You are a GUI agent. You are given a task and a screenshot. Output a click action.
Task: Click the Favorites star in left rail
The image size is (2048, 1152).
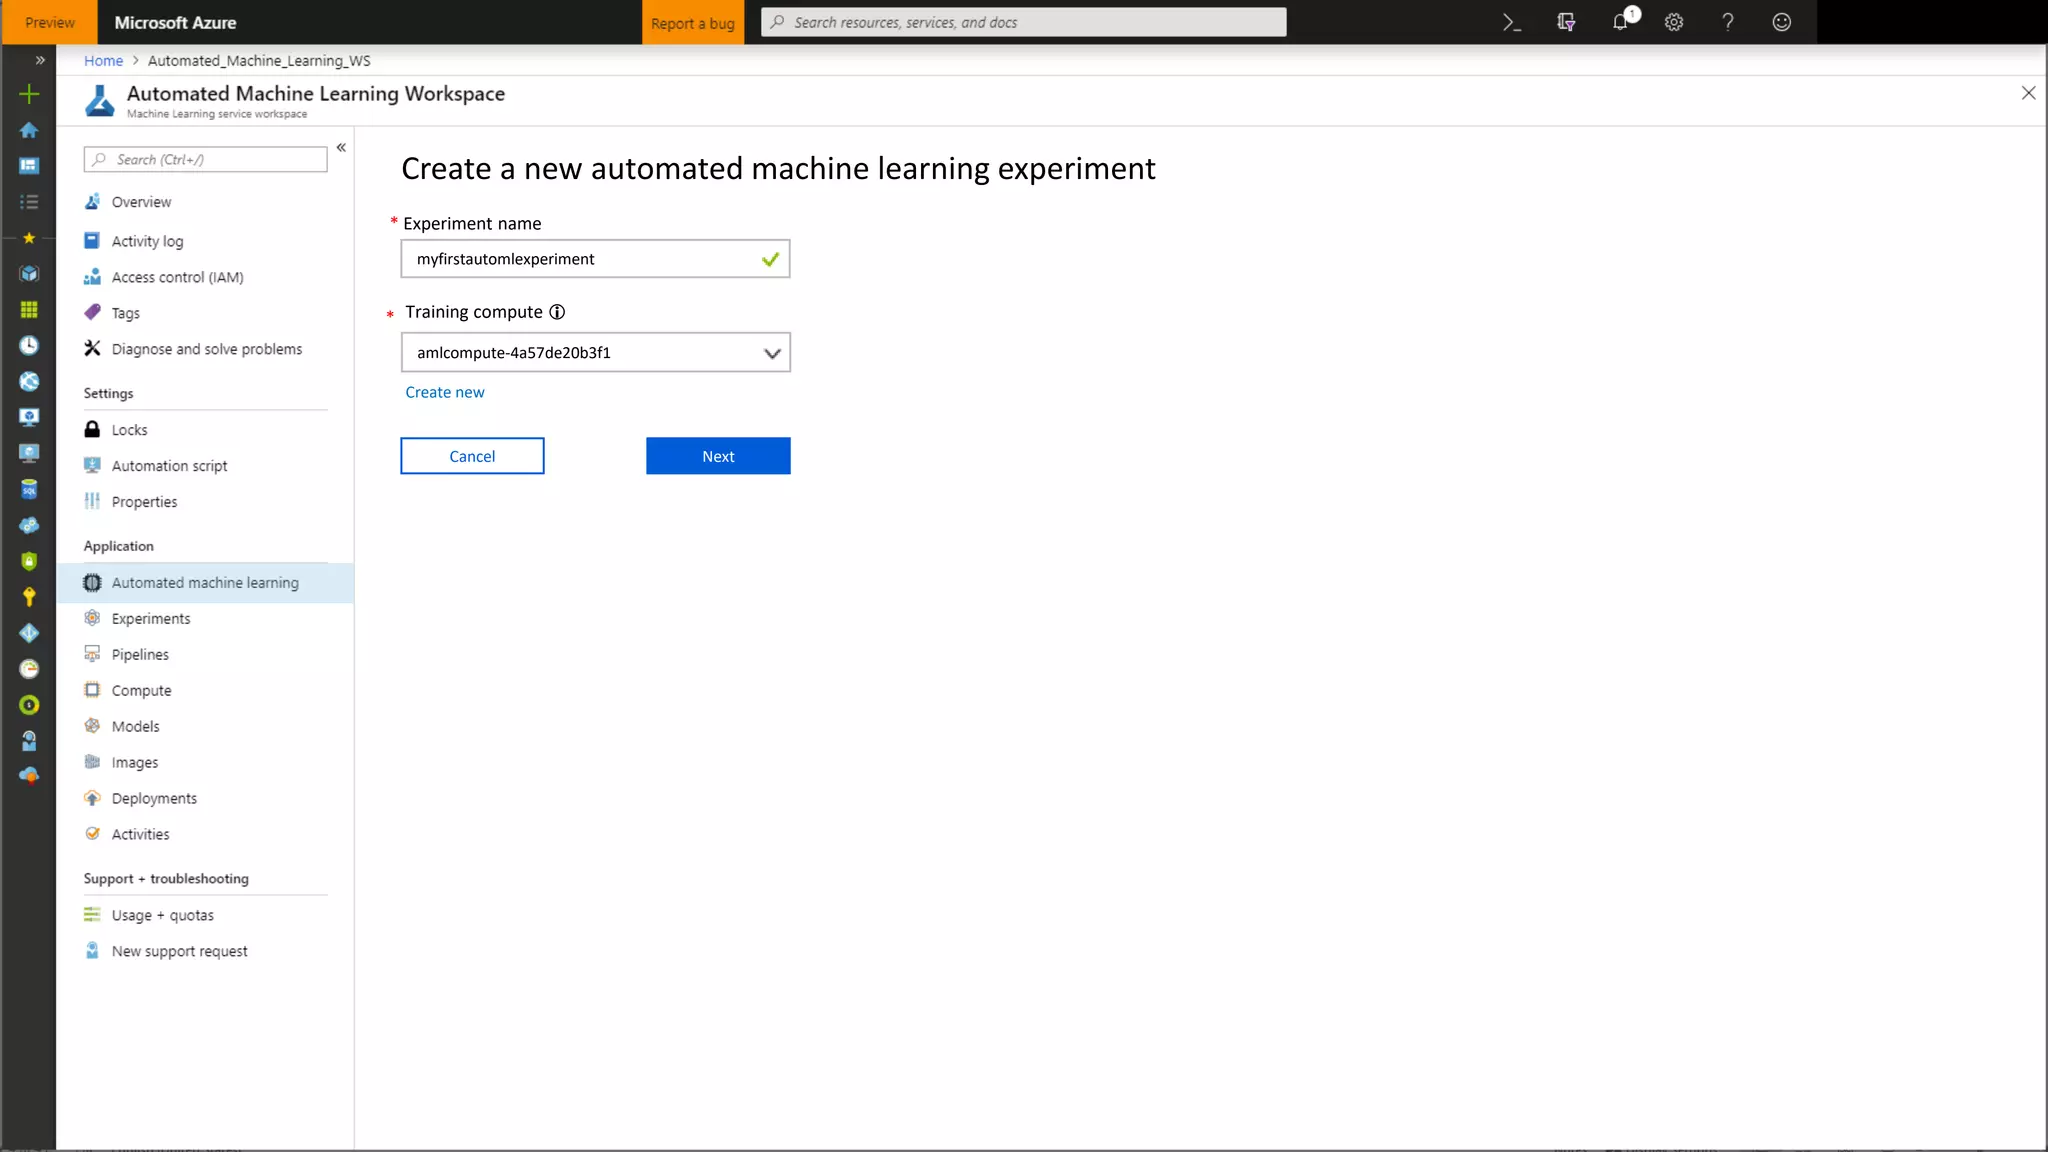[x=29, y=238]
